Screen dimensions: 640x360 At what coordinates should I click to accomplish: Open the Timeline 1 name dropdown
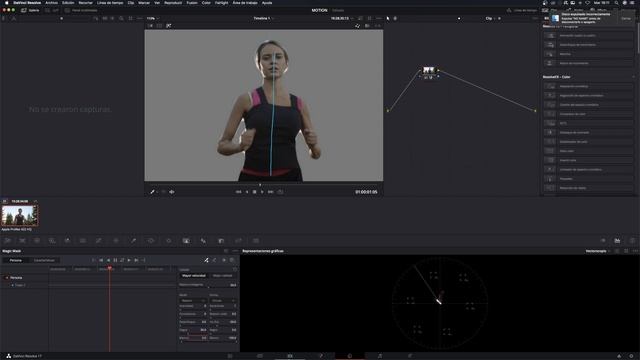click(x=263, y=18)
